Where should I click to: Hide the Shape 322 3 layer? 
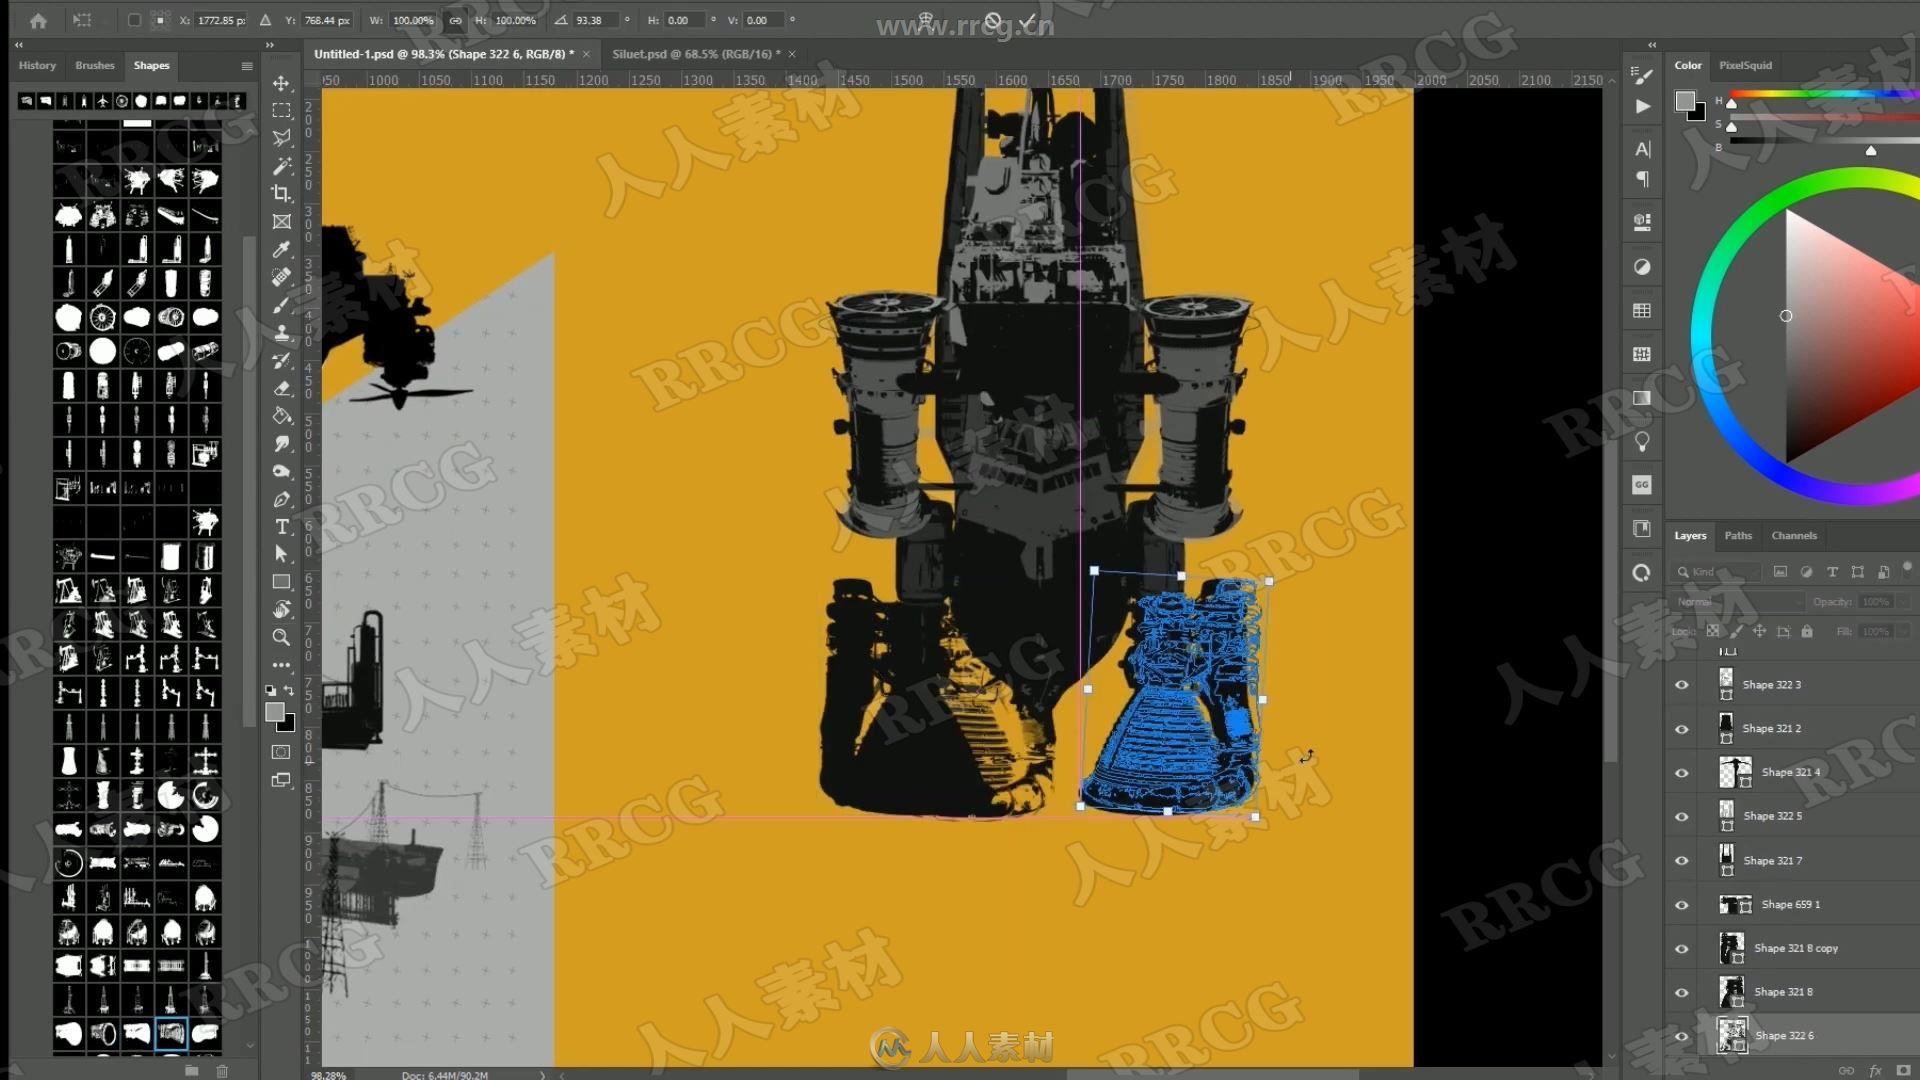1681,685
